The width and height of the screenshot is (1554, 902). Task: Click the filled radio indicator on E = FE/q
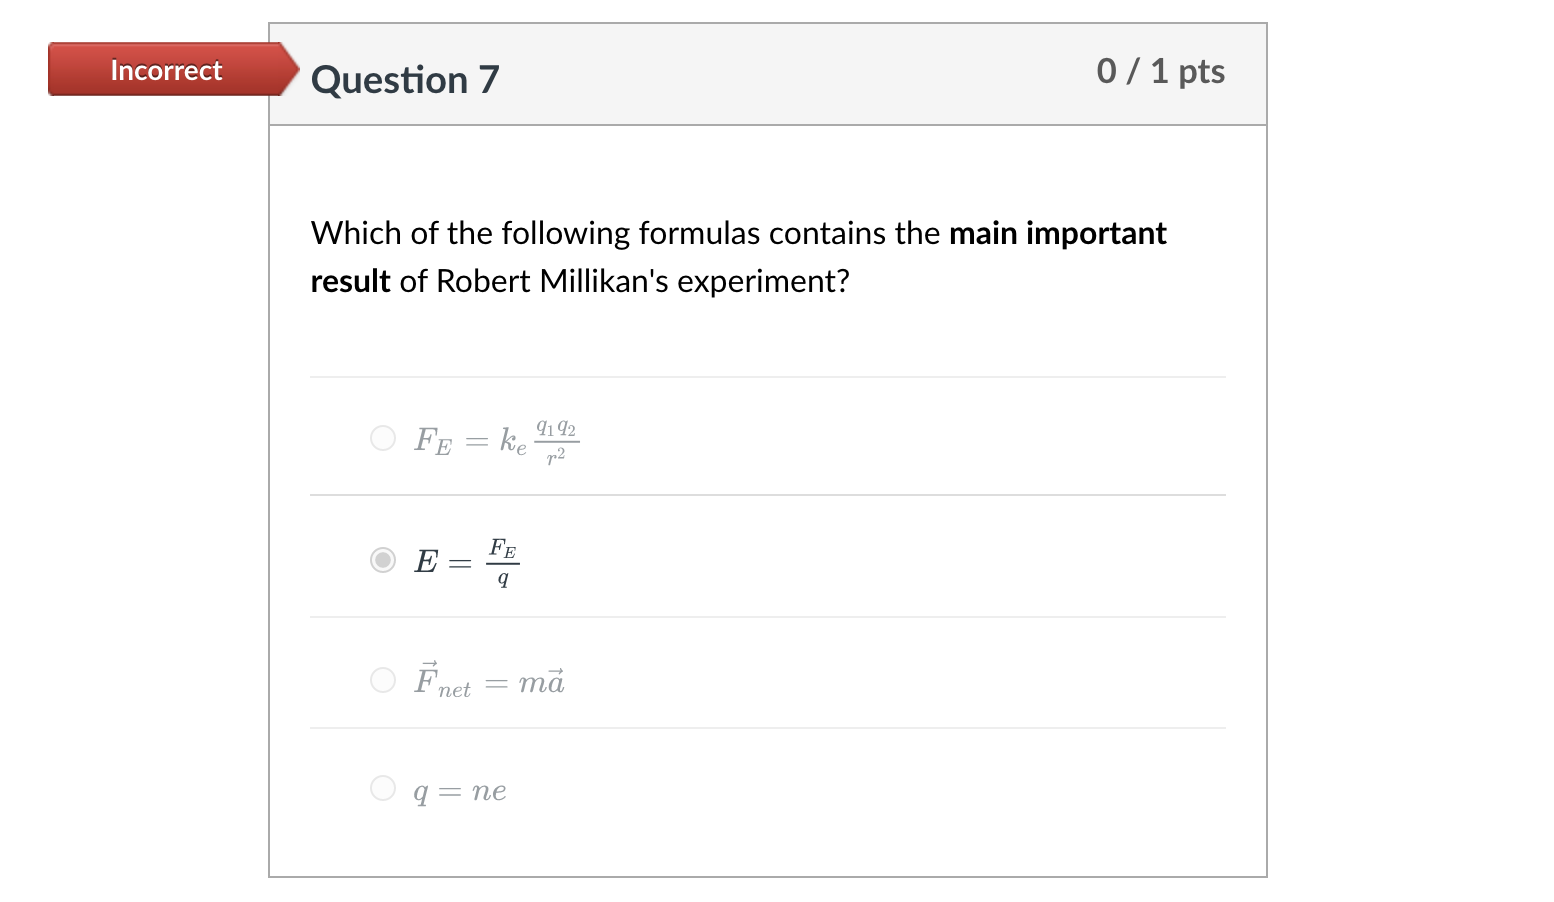coord(383,561)
